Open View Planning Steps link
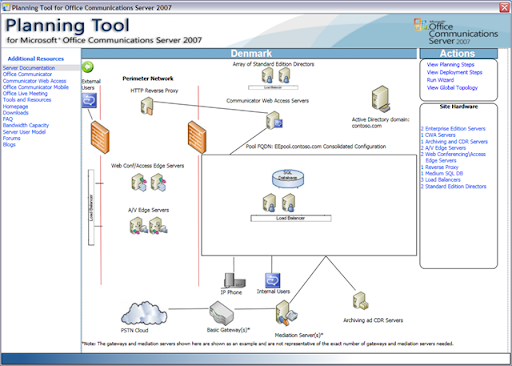The width and height of the screenshot is (512, 366). pyautogui.click(x=450, y=64)
